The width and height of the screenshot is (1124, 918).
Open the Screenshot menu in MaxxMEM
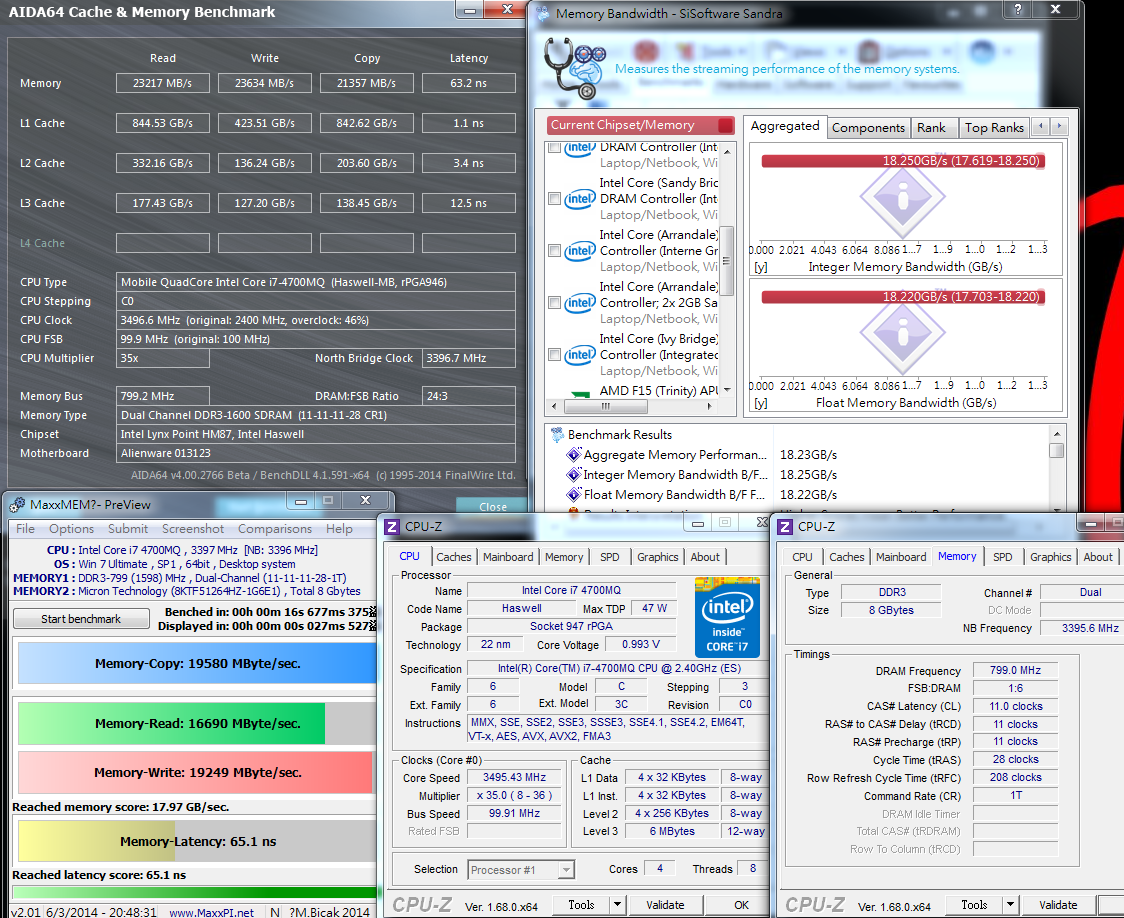coord(193,529)
